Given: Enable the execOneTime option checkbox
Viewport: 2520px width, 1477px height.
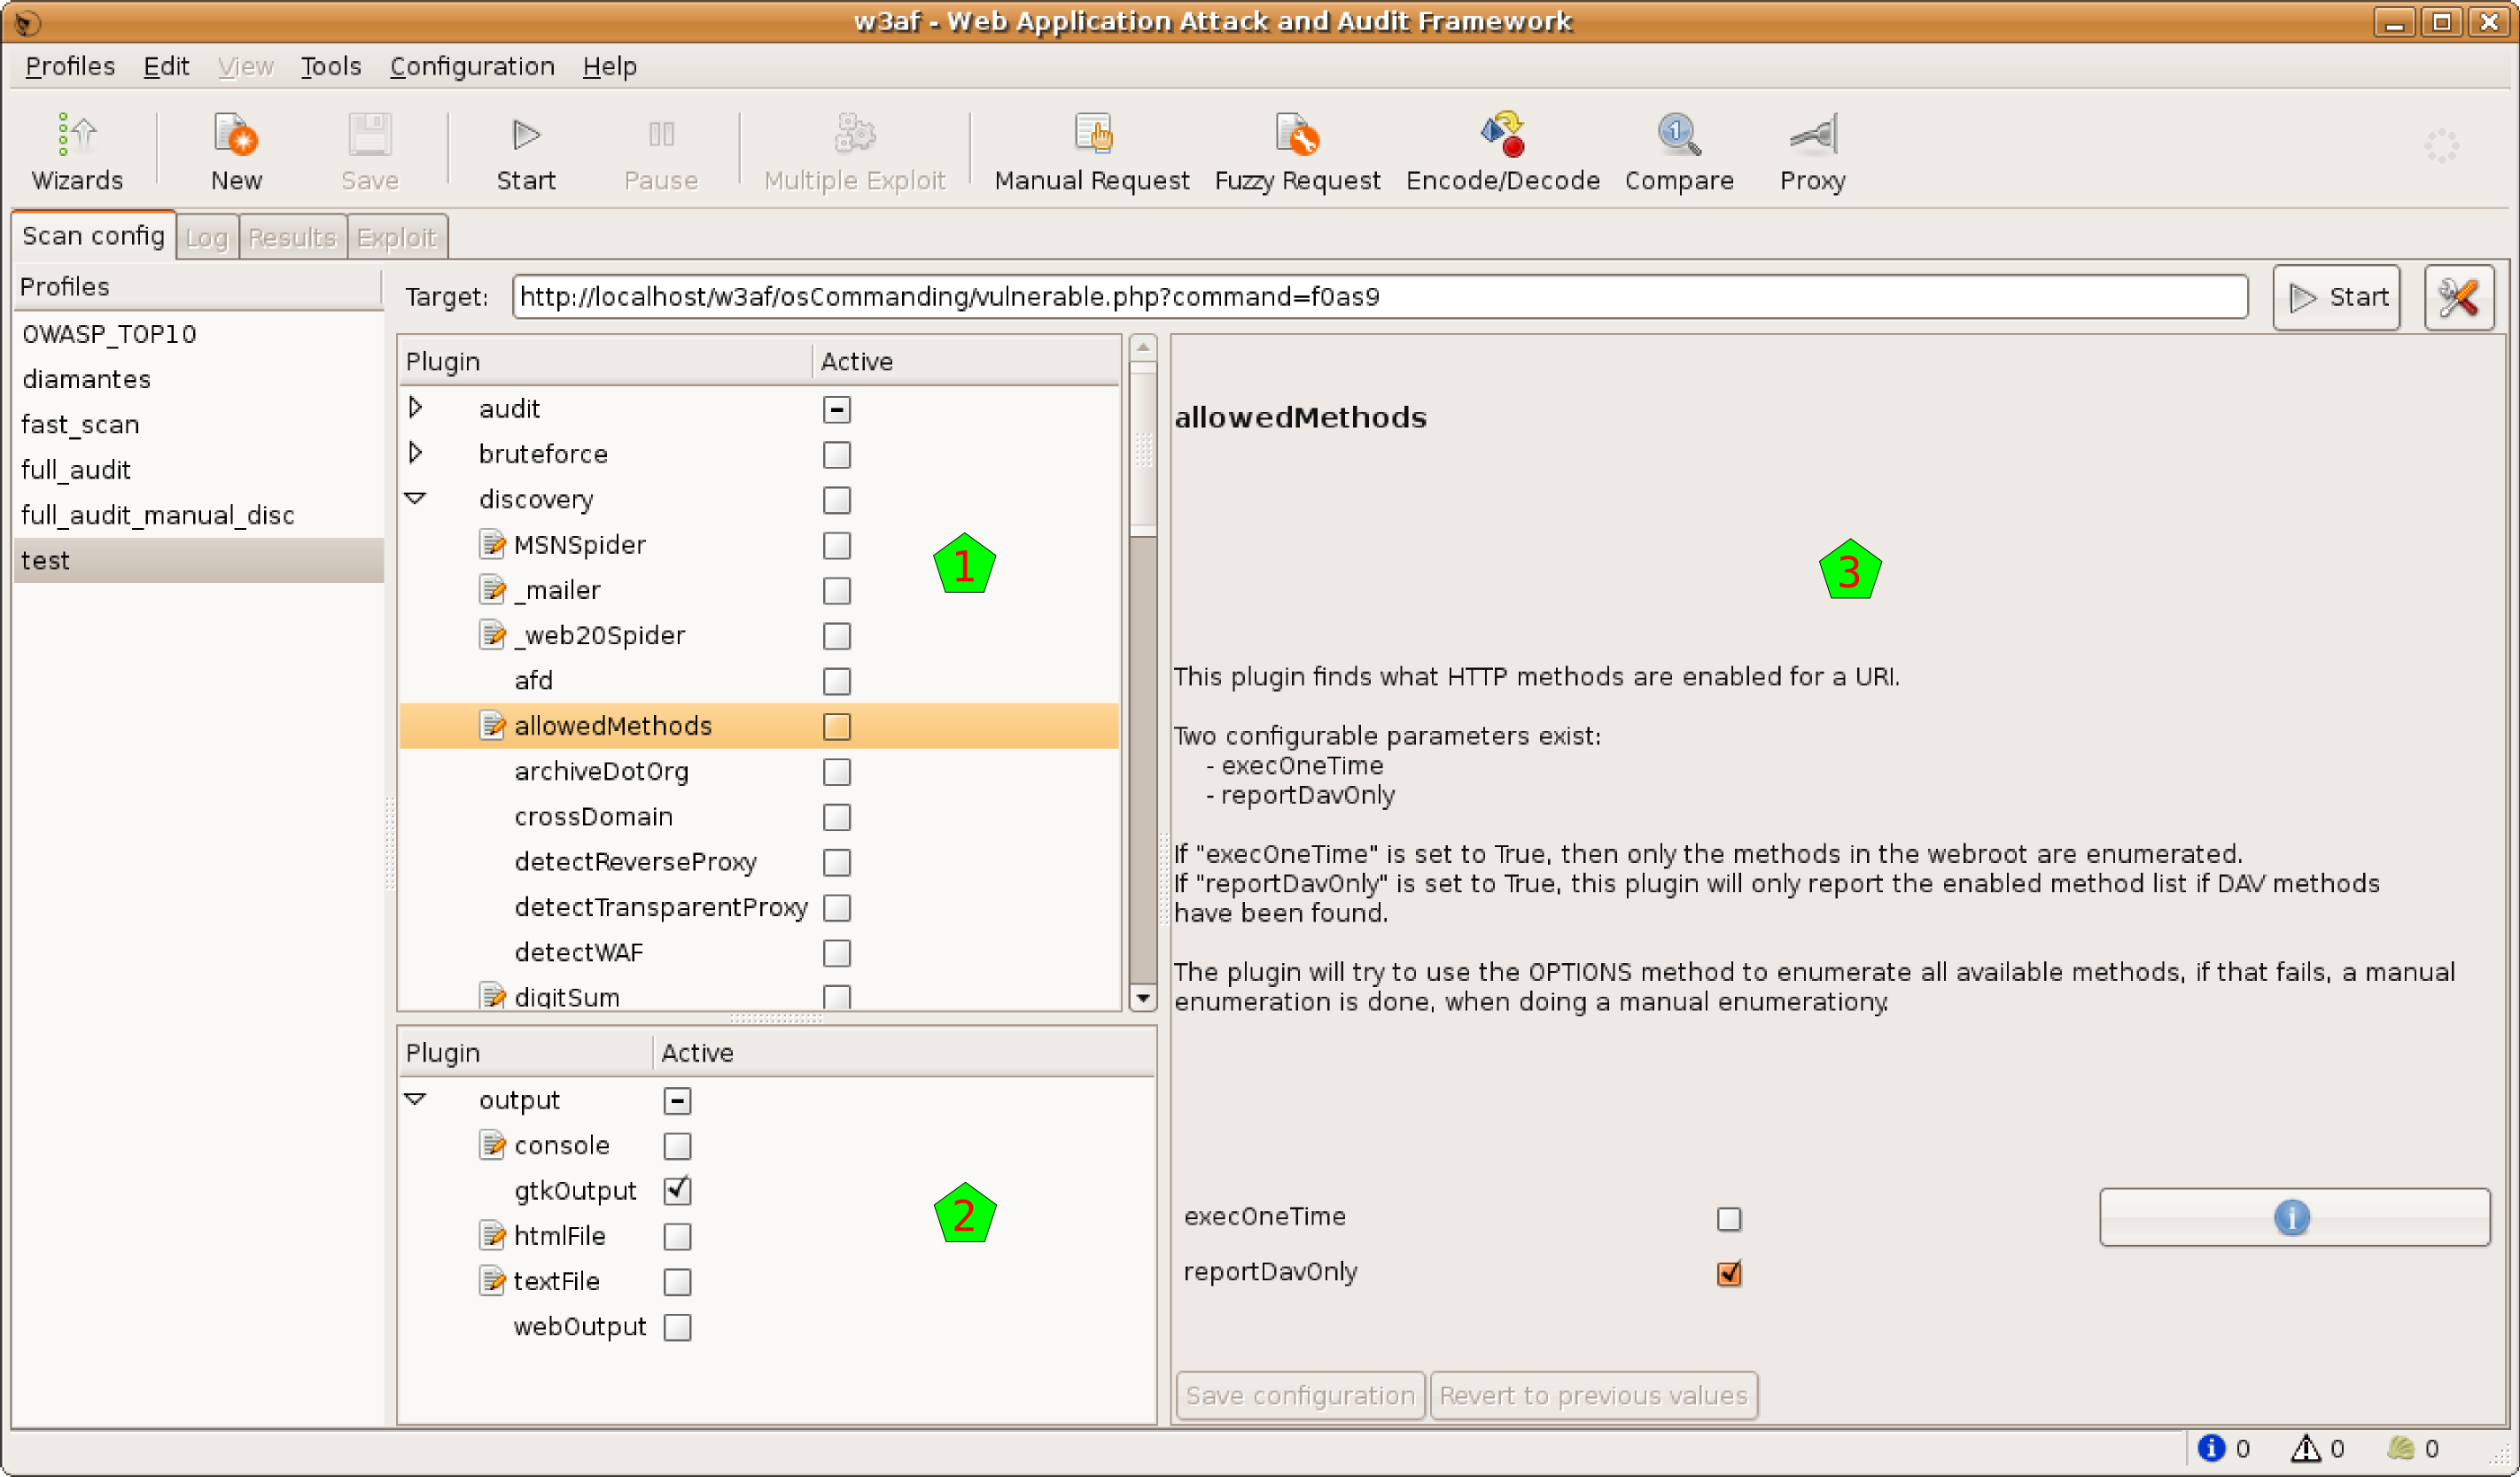Looking at the screenshot, I should point(1728,1218).
